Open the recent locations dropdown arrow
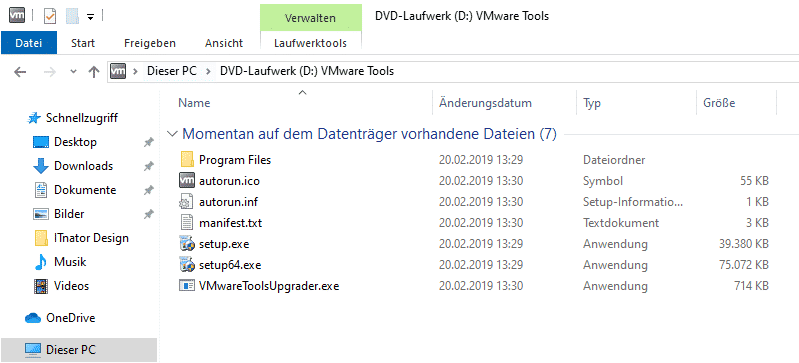The height and width of the screenshot is (363, 799). tap(73, 72)
